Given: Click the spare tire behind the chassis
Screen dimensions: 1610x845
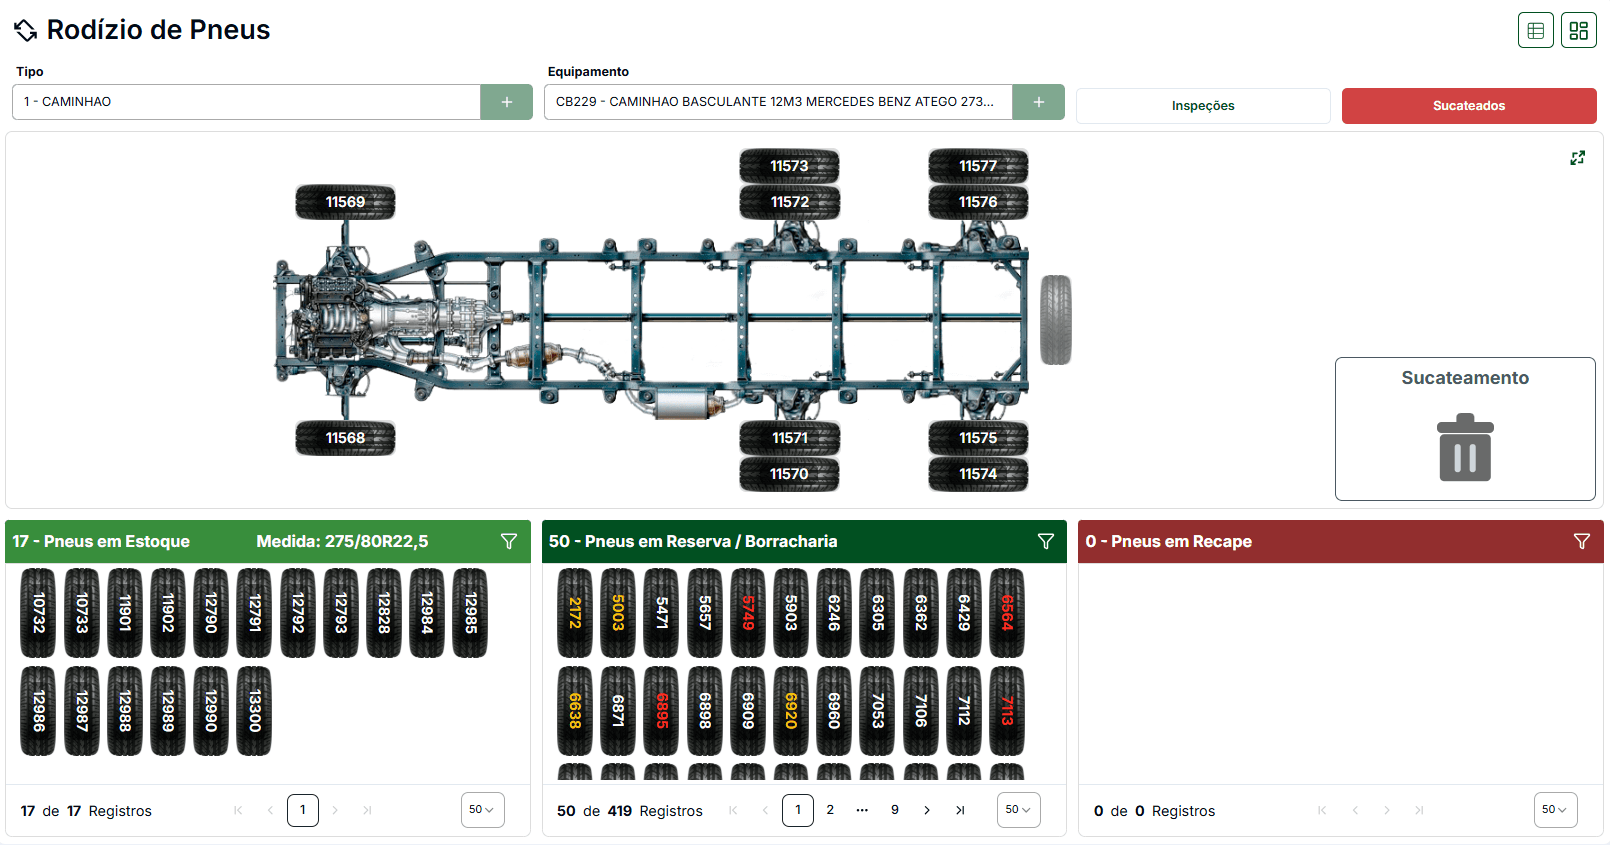Looking at the screenshot, I should (x=1056, y=320).
